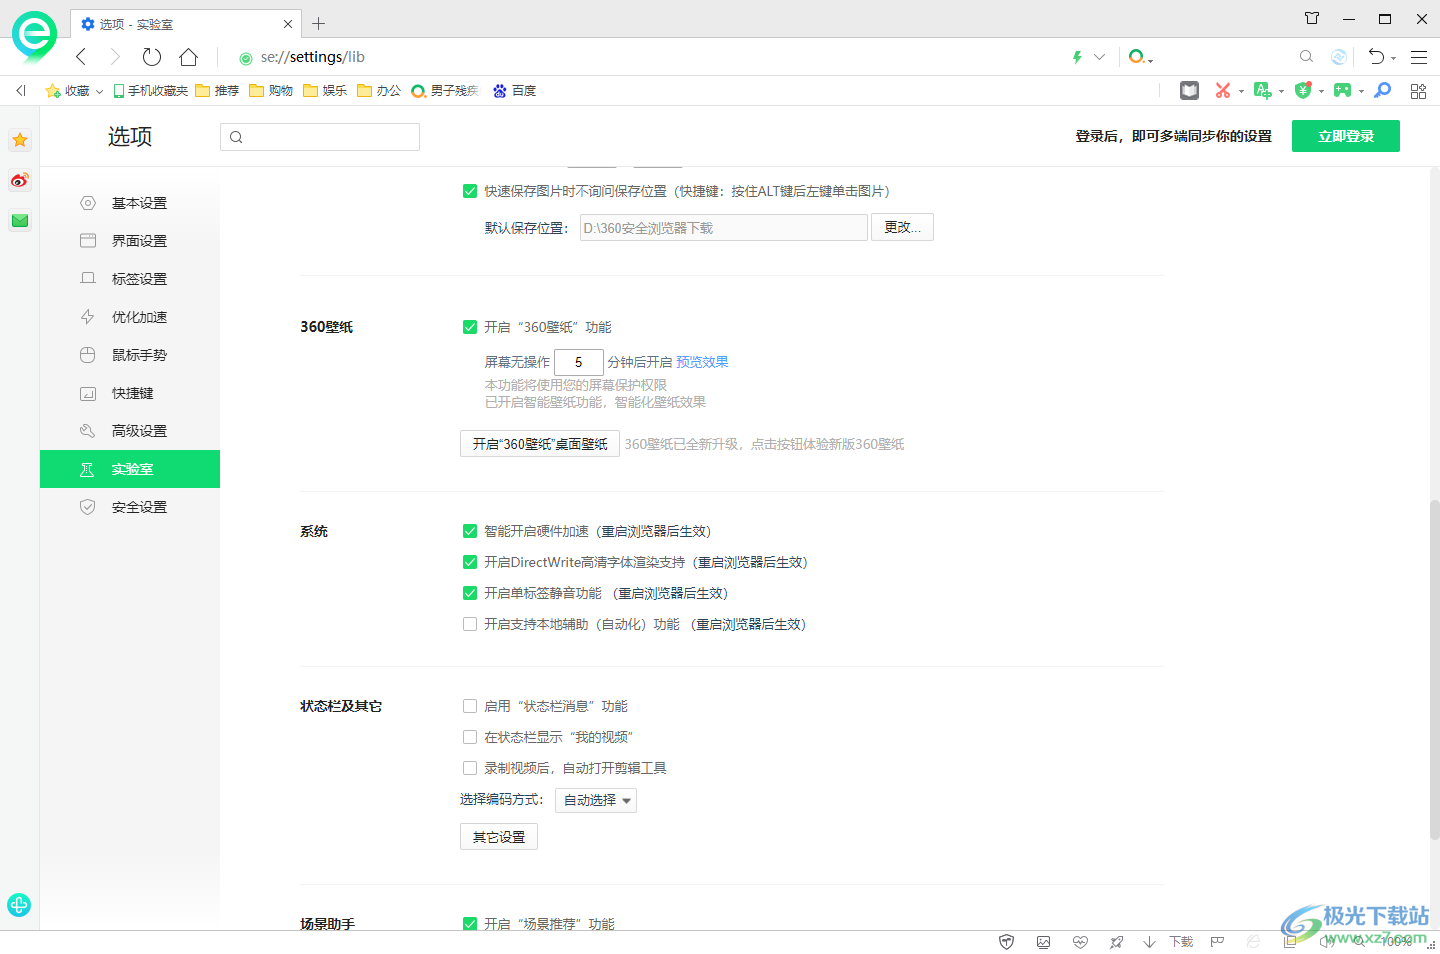Image resolution: width=1440 pixels, height=954 pixels.
Task: Open the 娱乐 bookmark folder
Action: point(325,91)
